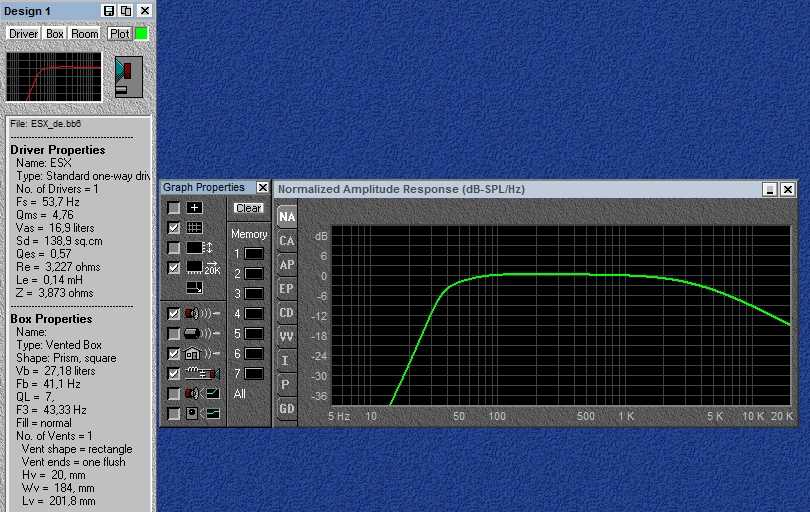Click the 'Type: Vented Box' line
Screen dimensions: 810x512
point(59,345)
